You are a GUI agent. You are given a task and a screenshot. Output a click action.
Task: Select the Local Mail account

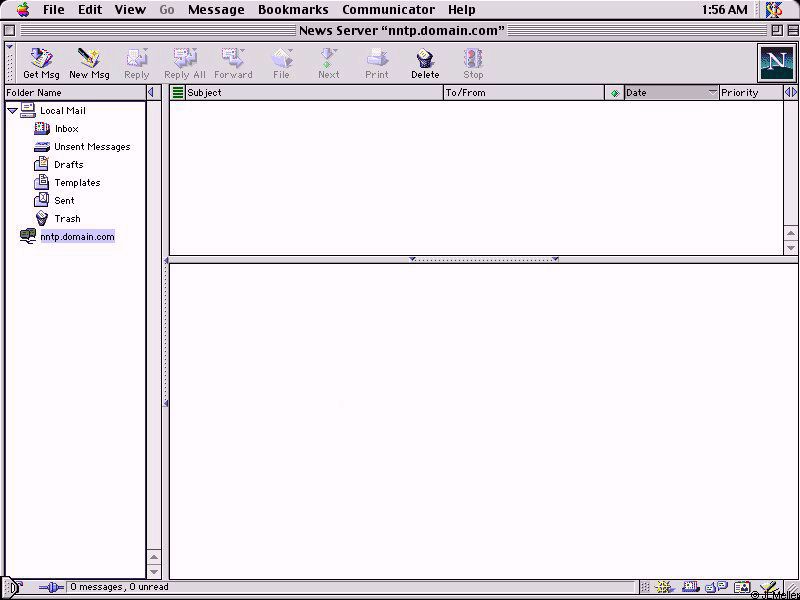pos(62,111)
